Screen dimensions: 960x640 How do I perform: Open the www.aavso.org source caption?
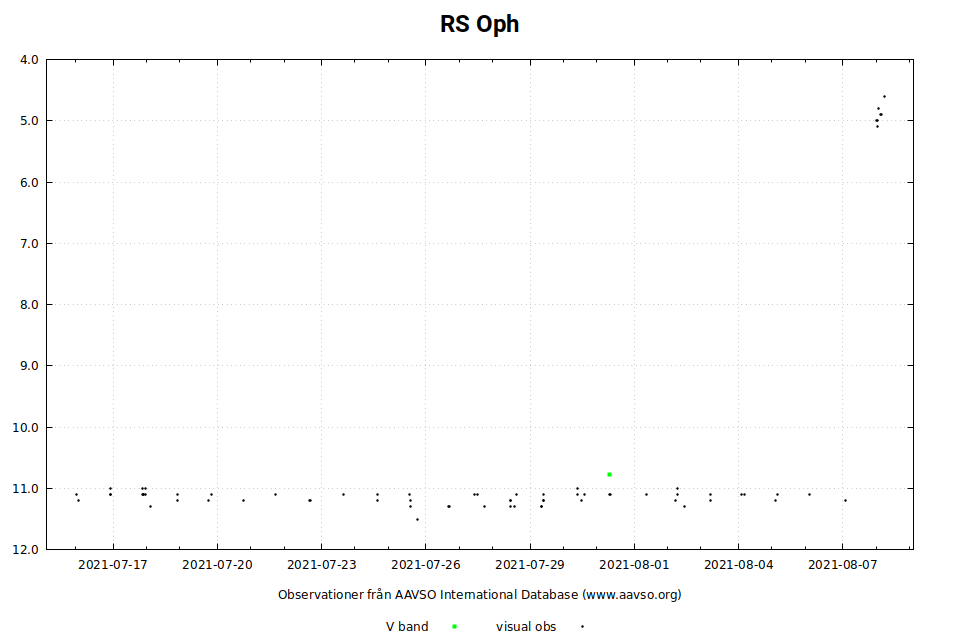480,595
